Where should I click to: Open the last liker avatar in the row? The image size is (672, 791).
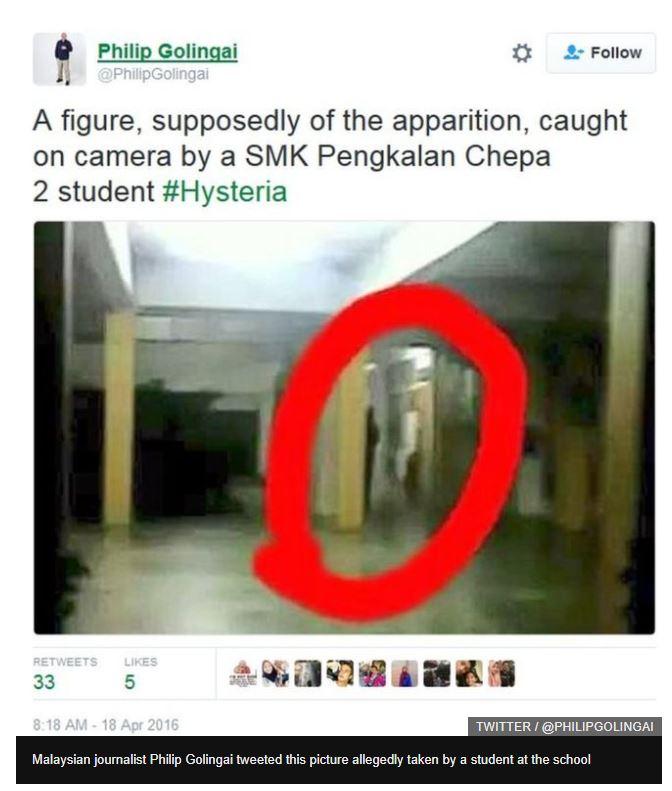pos(501,673)
